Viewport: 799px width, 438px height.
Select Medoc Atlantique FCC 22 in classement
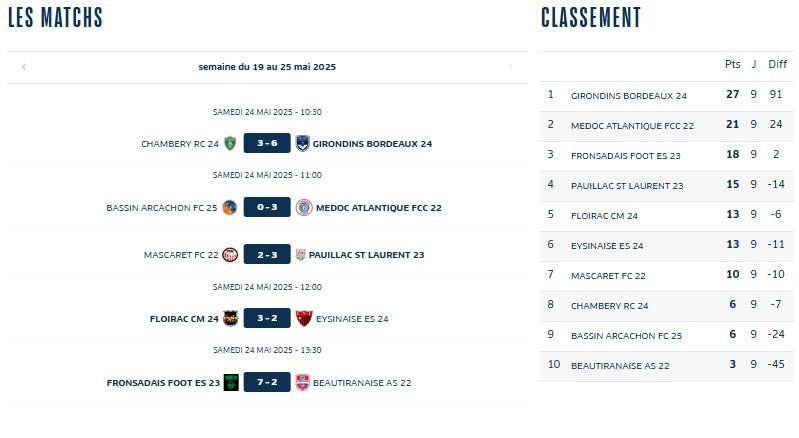632,126
